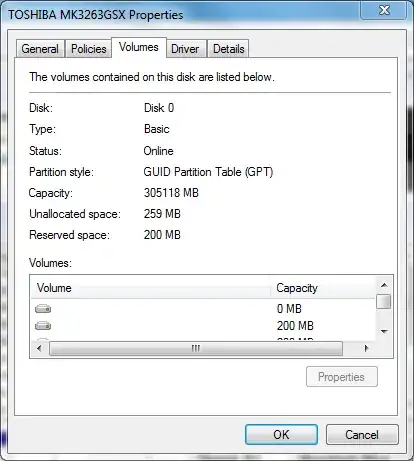414x461 pixels.
Task: Click the '200 MB' reserved space value
Action: tap(162, 235)
